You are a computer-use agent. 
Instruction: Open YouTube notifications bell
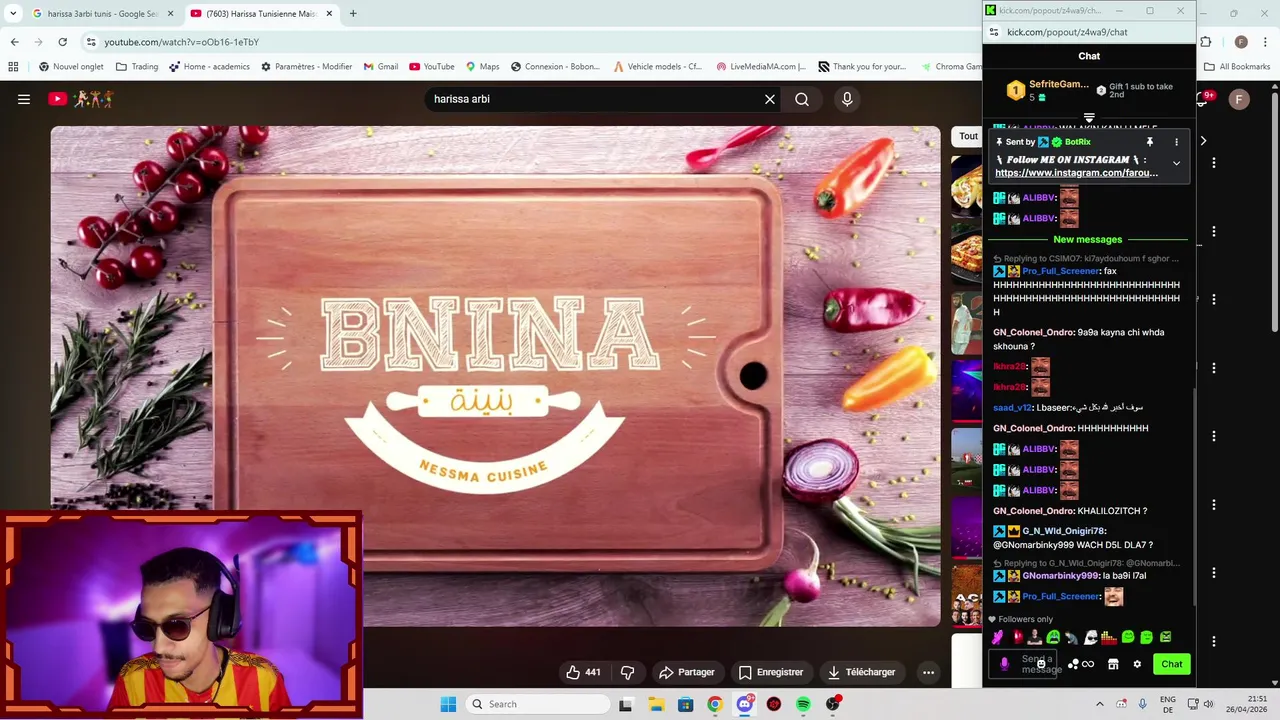[1204, 99]
